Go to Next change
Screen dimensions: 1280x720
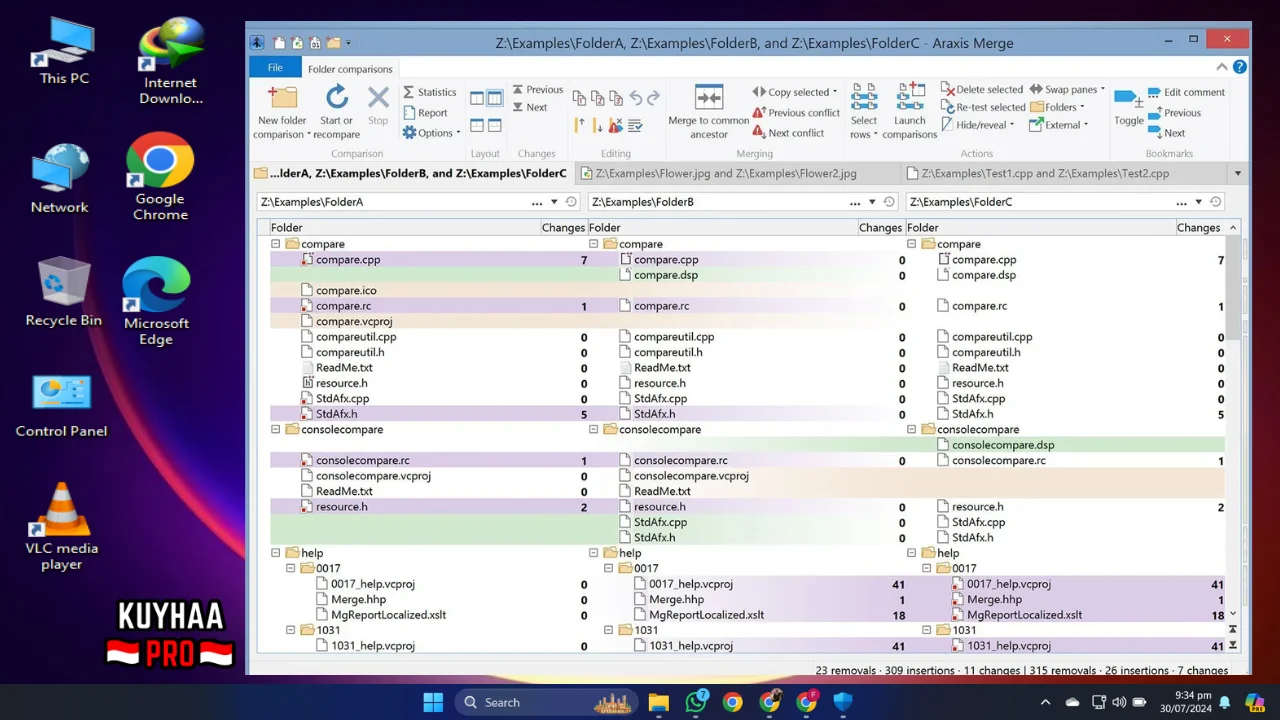530,107
